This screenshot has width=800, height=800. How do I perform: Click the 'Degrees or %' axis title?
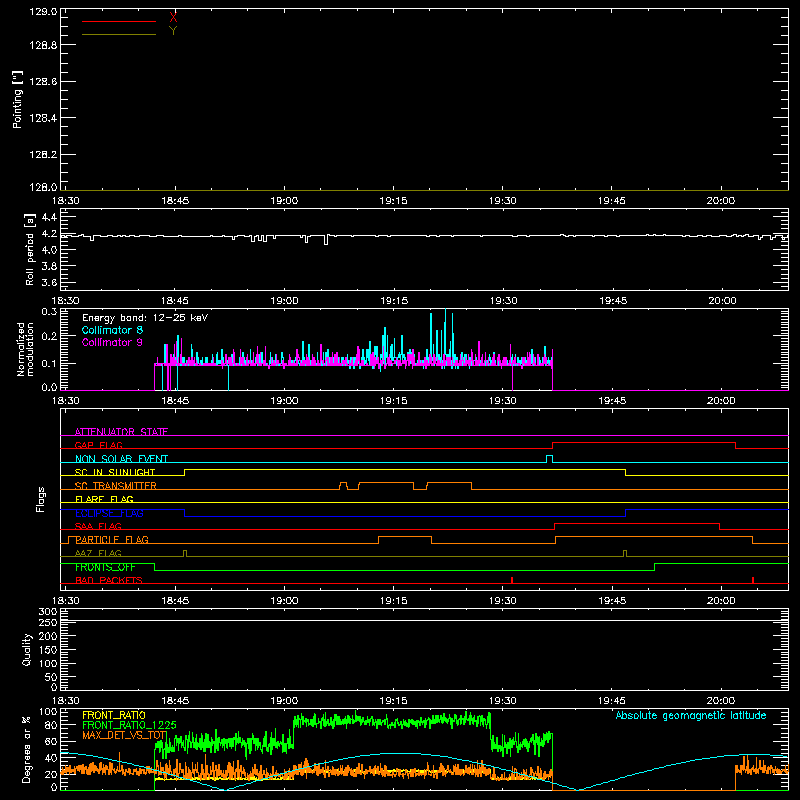(x=27, y=749)
